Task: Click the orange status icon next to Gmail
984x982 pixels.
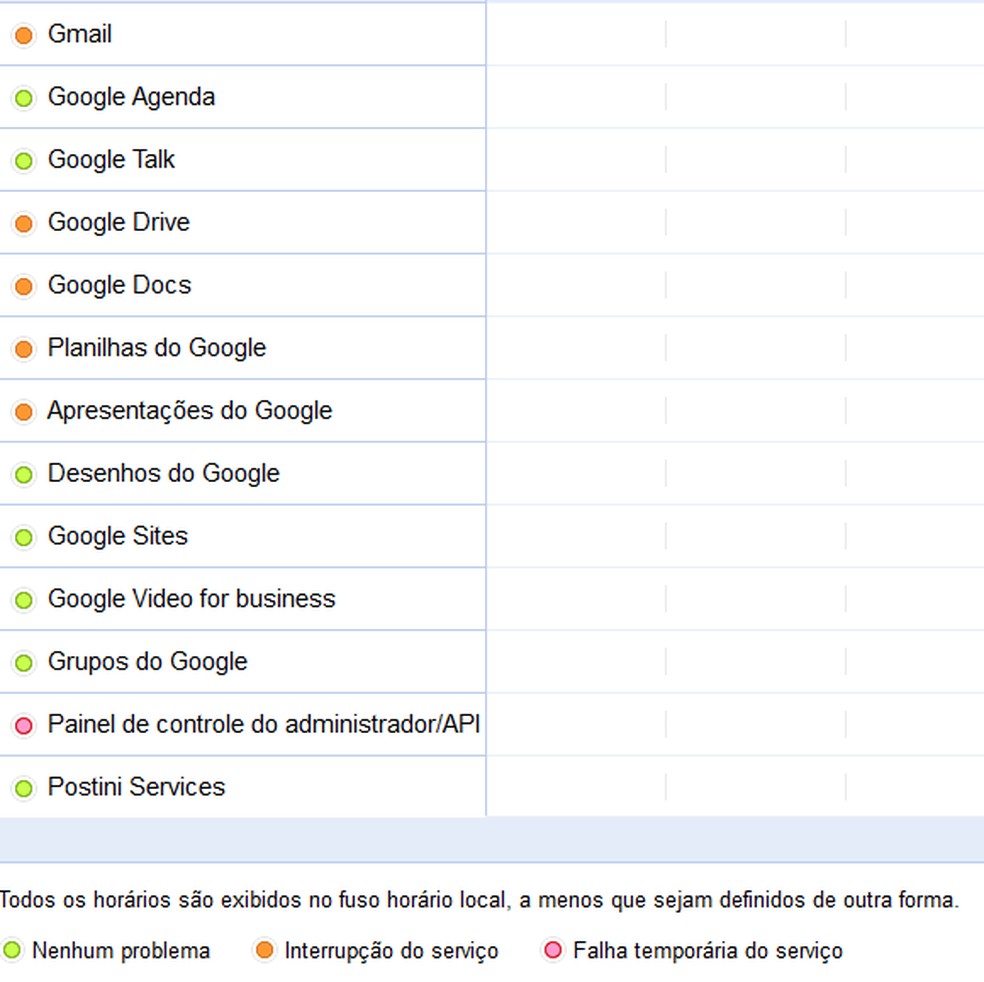Action: pos(23,34)
